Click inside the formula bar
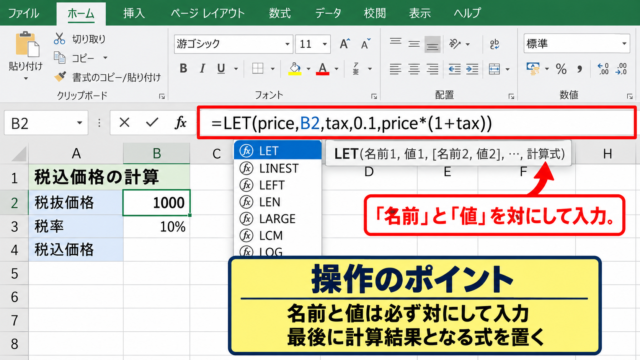Screen dimensions: 640x360 [x=416, y=123]
